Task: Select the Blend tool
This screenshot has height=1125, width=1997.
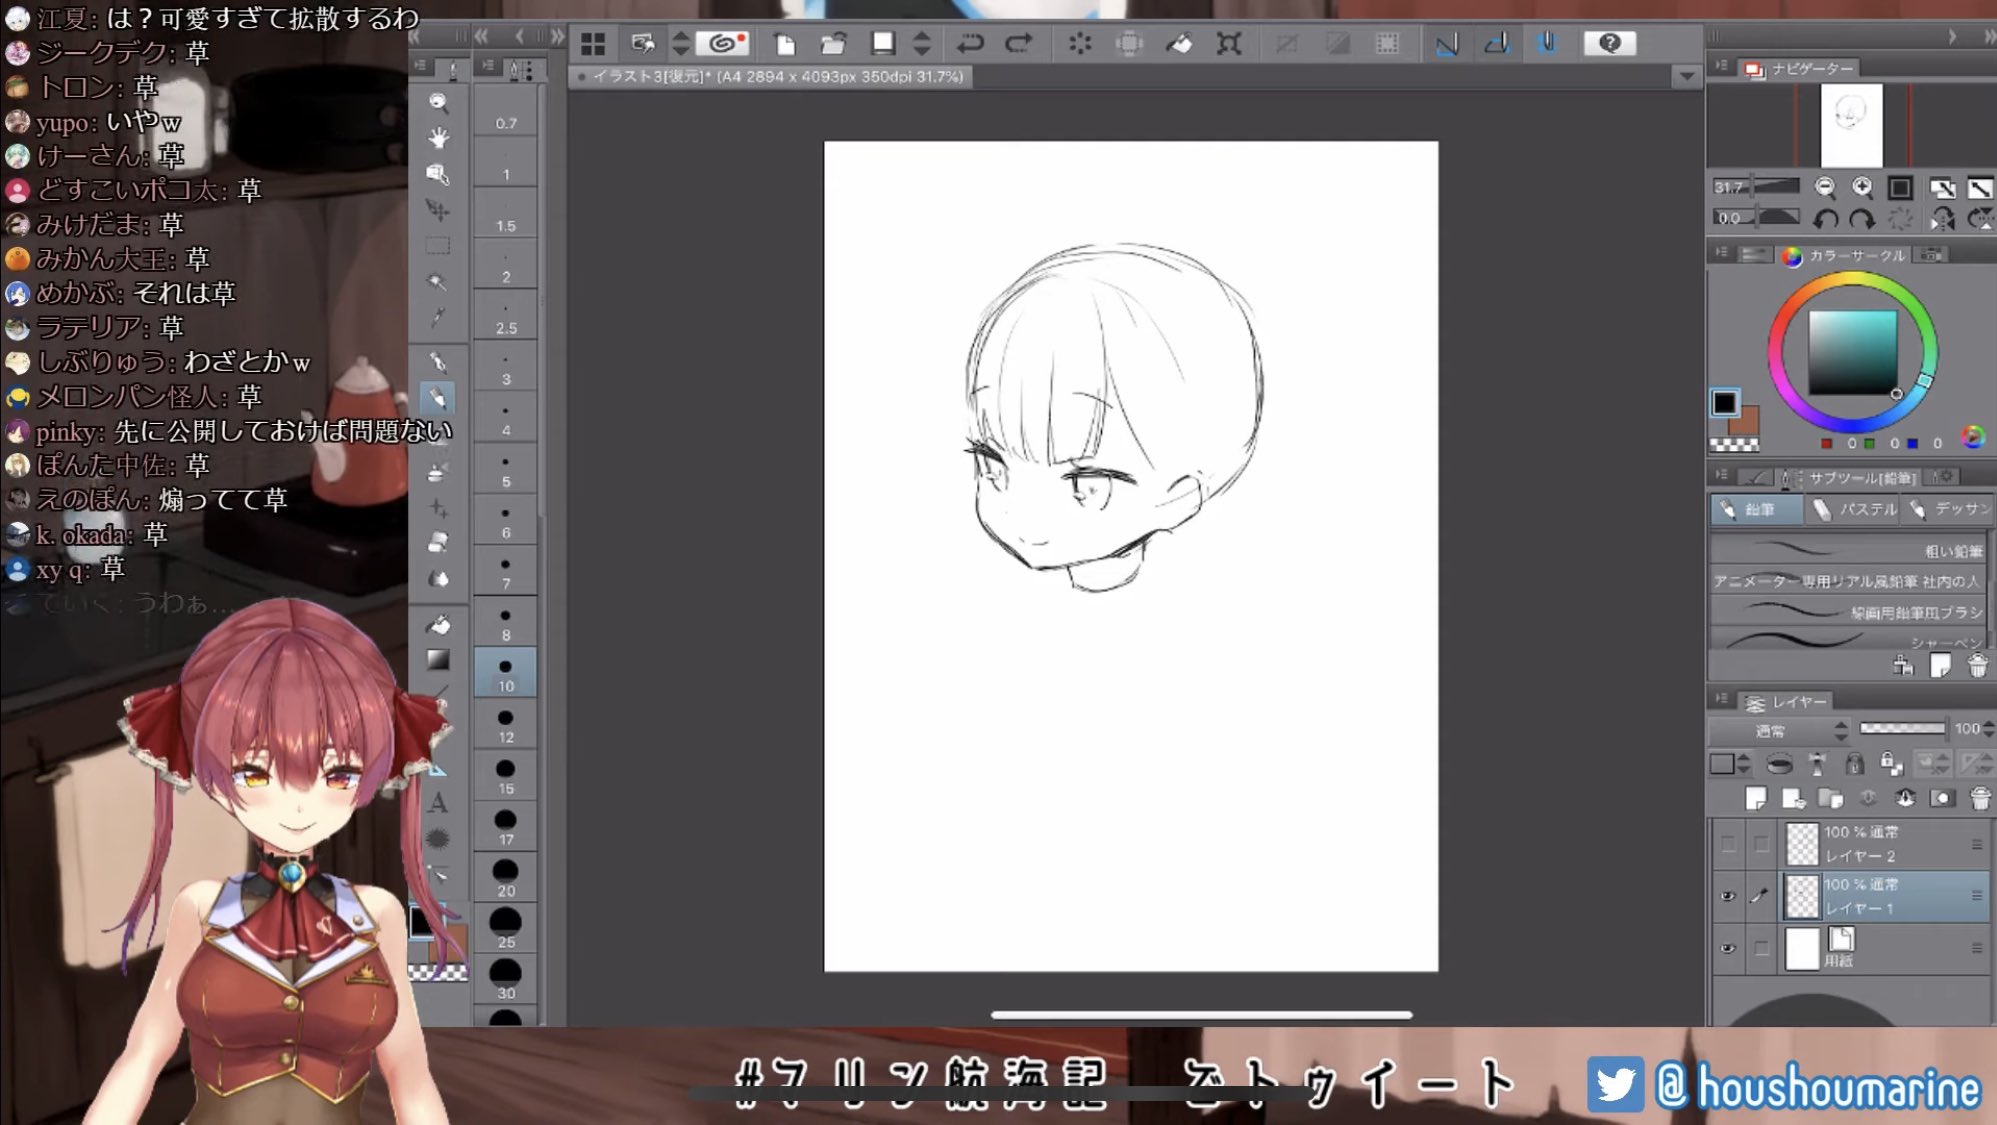Action: pos(438,578)
